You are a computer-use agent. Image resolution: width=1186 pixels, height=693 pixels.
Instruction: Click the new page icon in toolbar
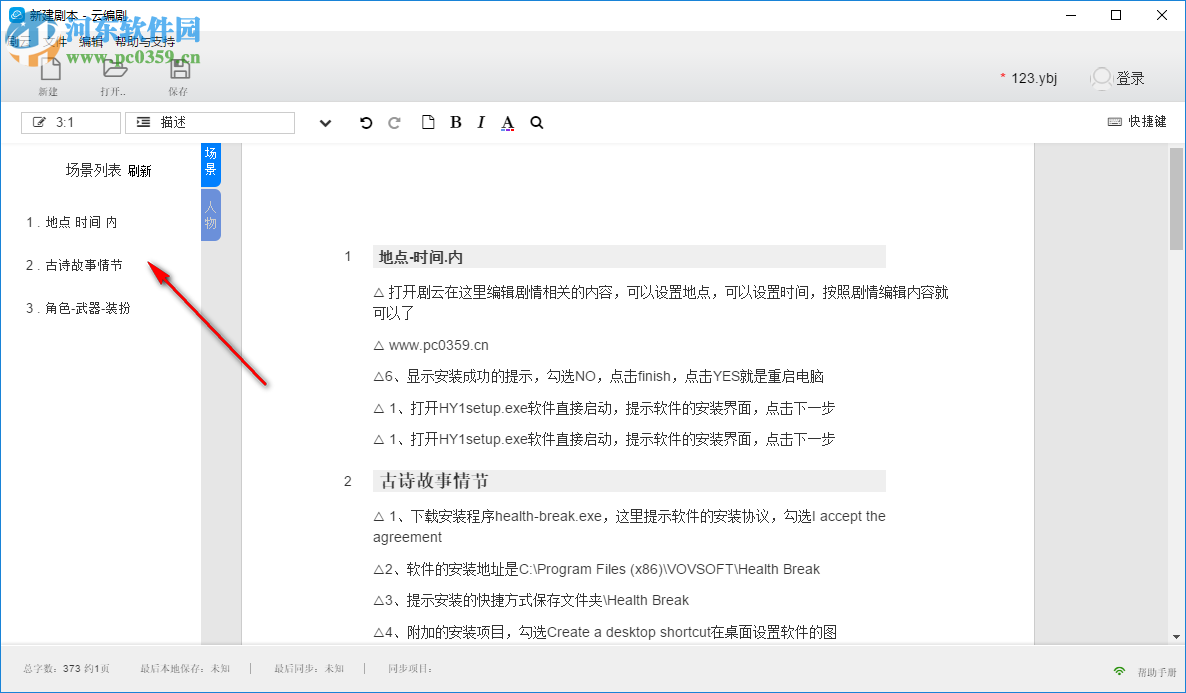[x=428, y=122]
